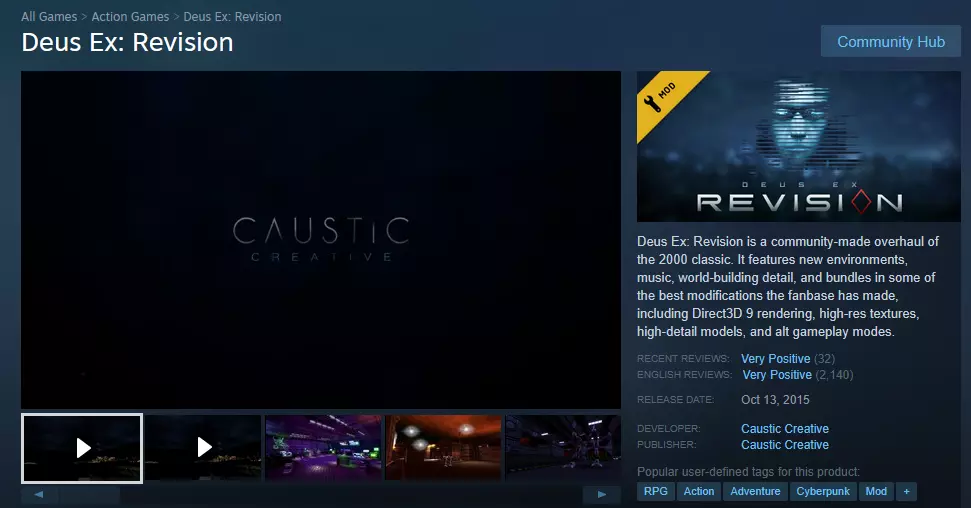The width and height of the screenshot is (971, 508).
Task: Select the purple nightclub screenshot thumbnail
Action: (323, 448)
